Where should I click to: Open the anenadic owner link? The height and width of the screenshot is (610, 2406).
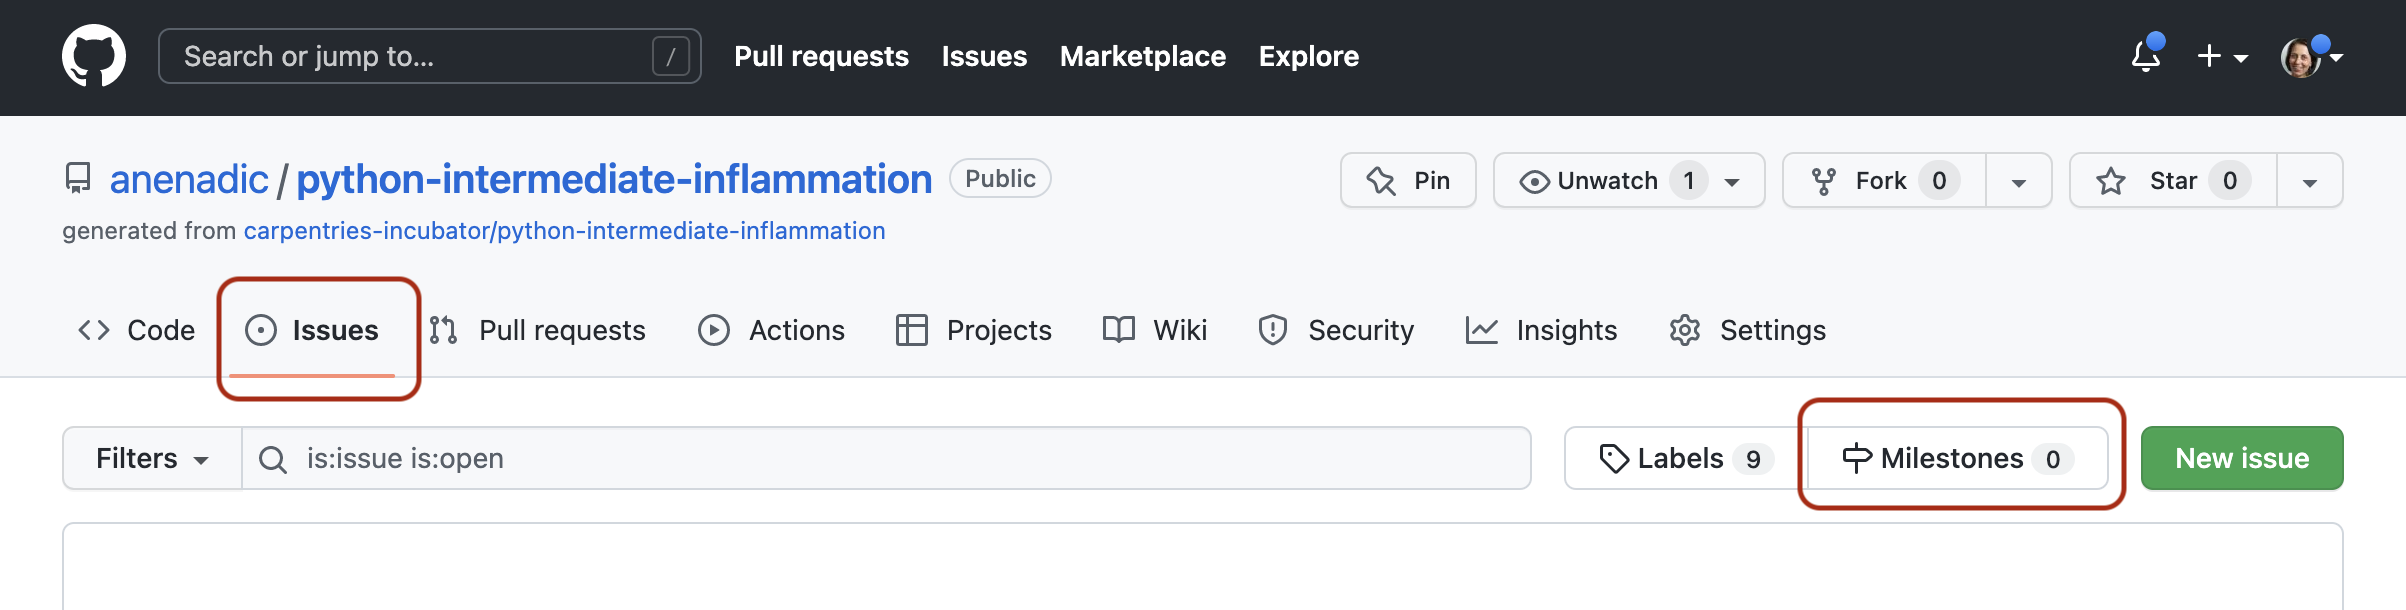pyautogui.click(x=189, y=179)
